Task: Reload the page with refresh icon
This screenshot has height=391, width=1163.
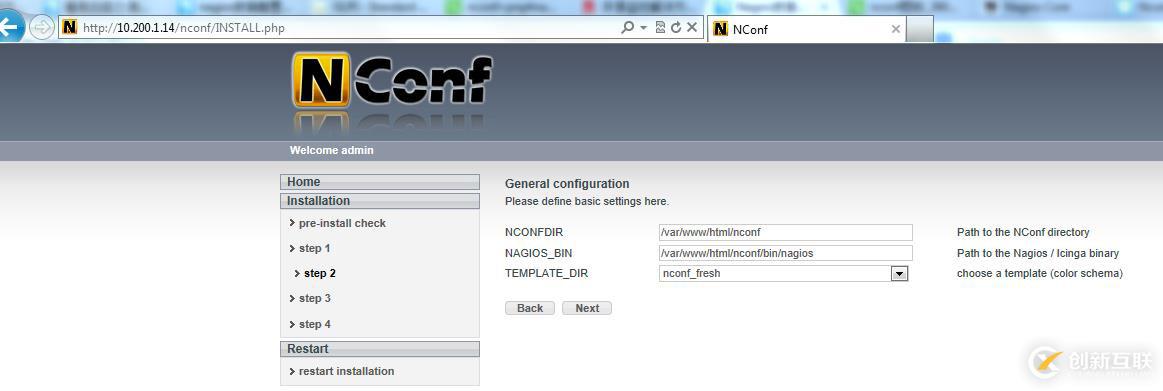Action: coord(676,27)
